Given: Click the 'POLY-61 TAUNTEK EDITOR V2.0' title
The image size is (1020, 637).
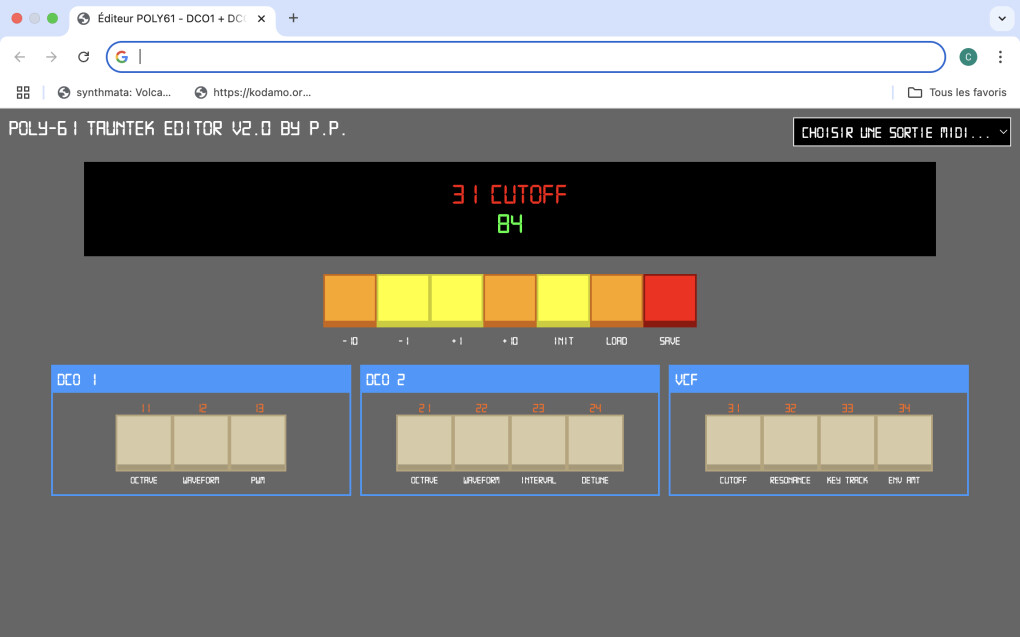Looking at the screenshot, I should click(x=177, y=128).
